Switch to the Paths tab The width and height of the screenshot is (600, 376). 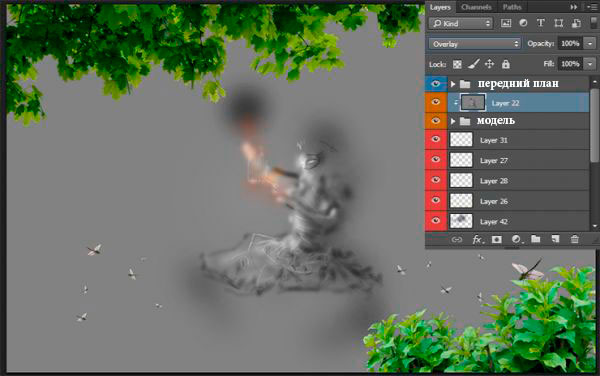pyautogui.click(x=512, y=7)
